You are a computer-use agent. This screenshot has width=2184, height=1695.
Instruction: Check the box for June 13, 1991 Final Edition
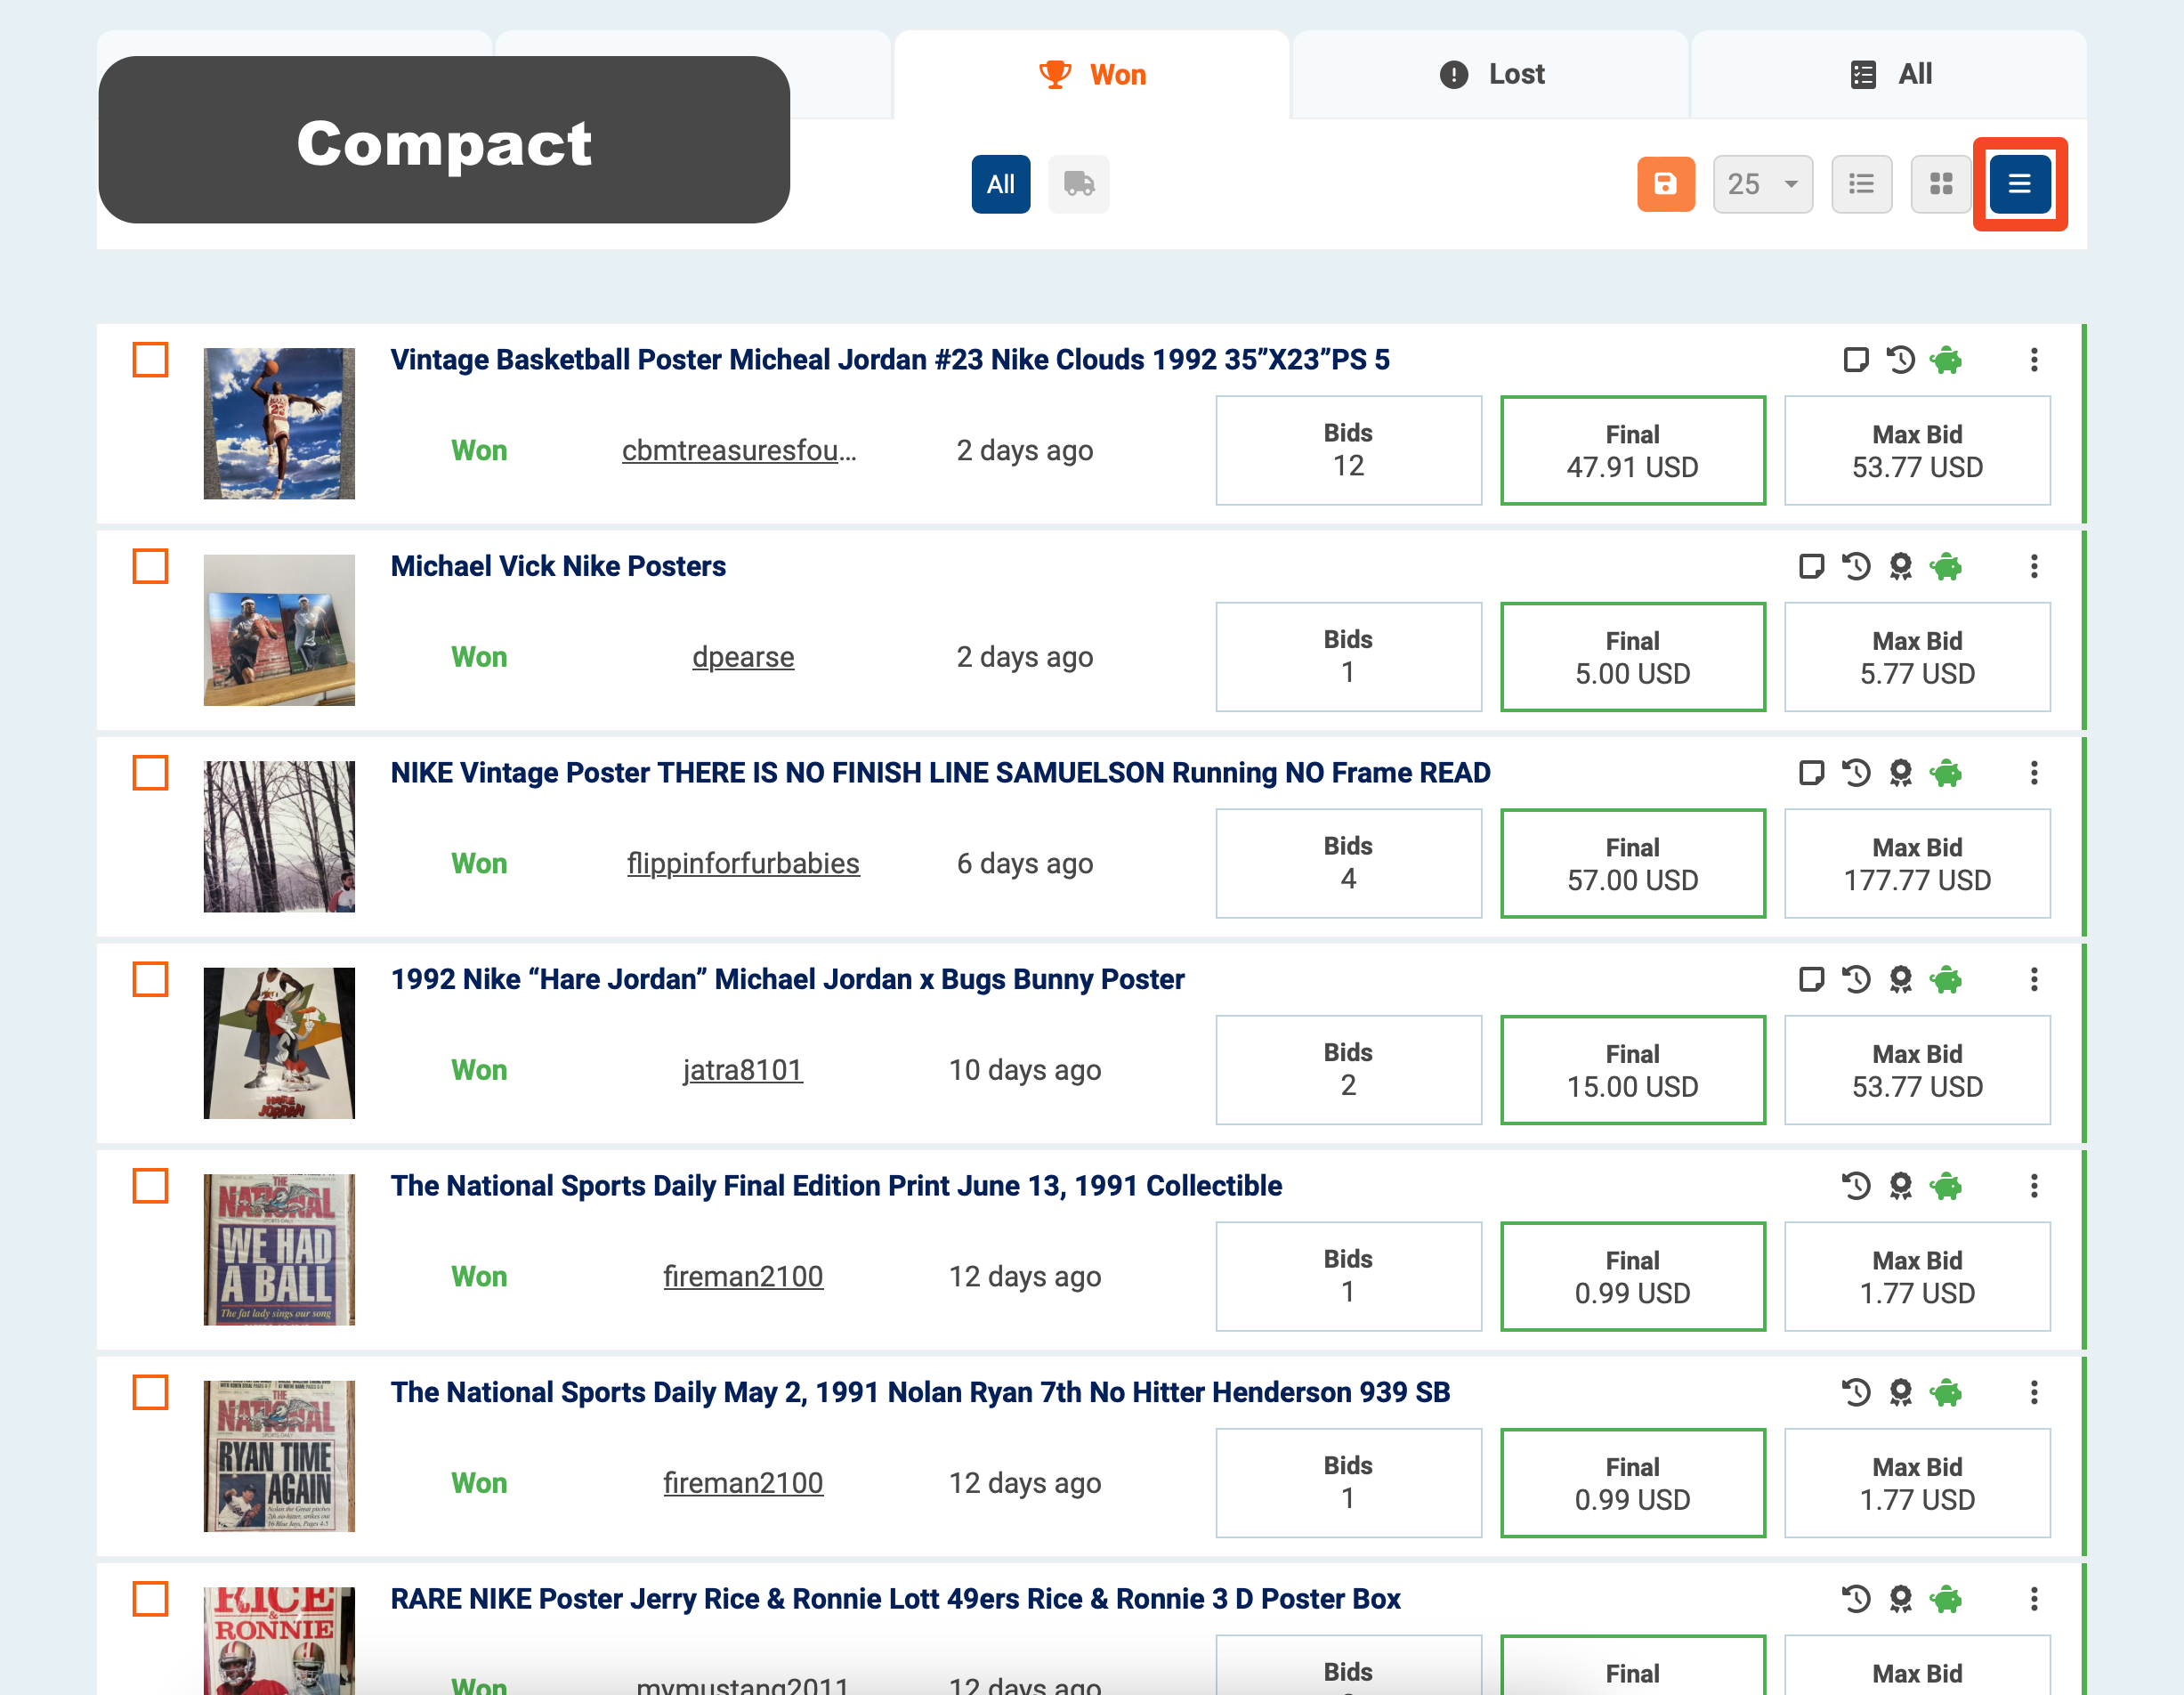[150, 1186]
